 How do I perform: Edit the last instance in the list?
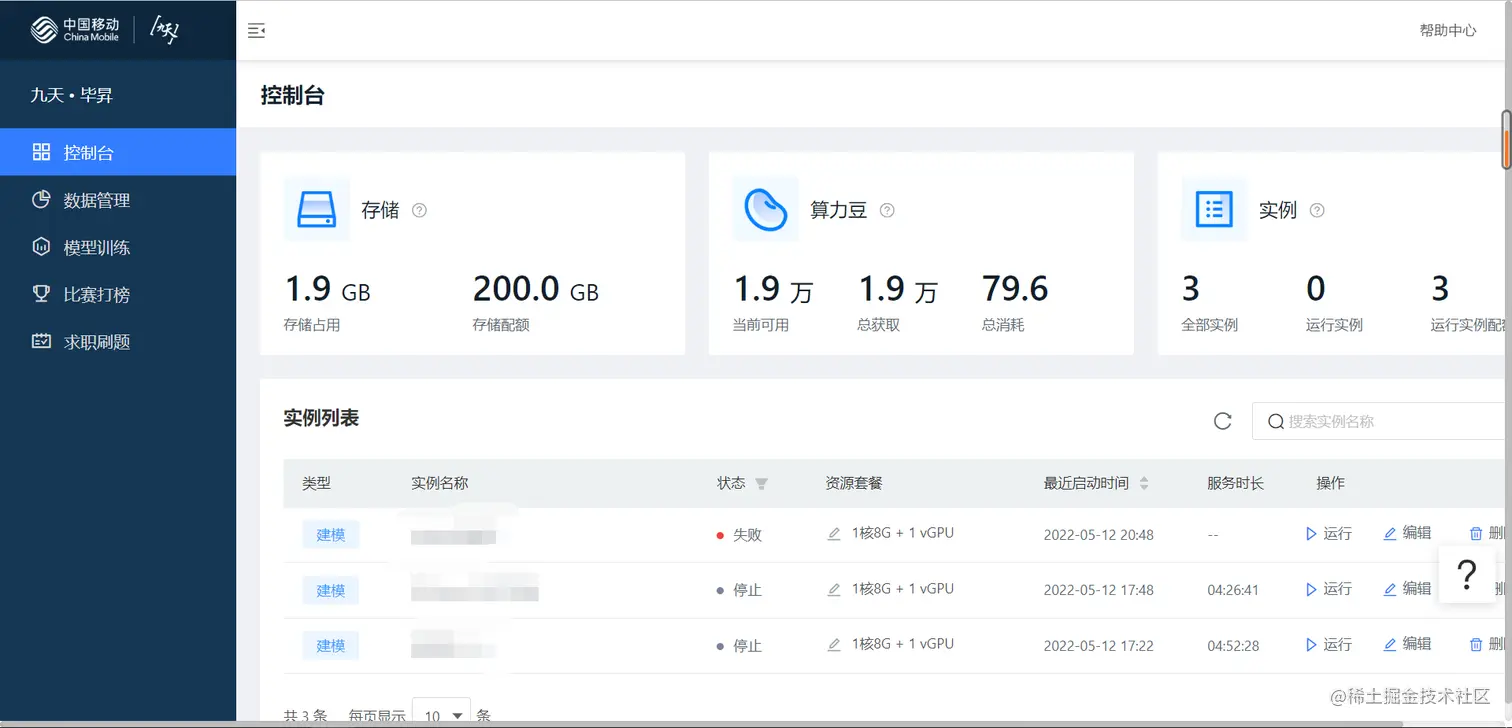click(1406, 644)
